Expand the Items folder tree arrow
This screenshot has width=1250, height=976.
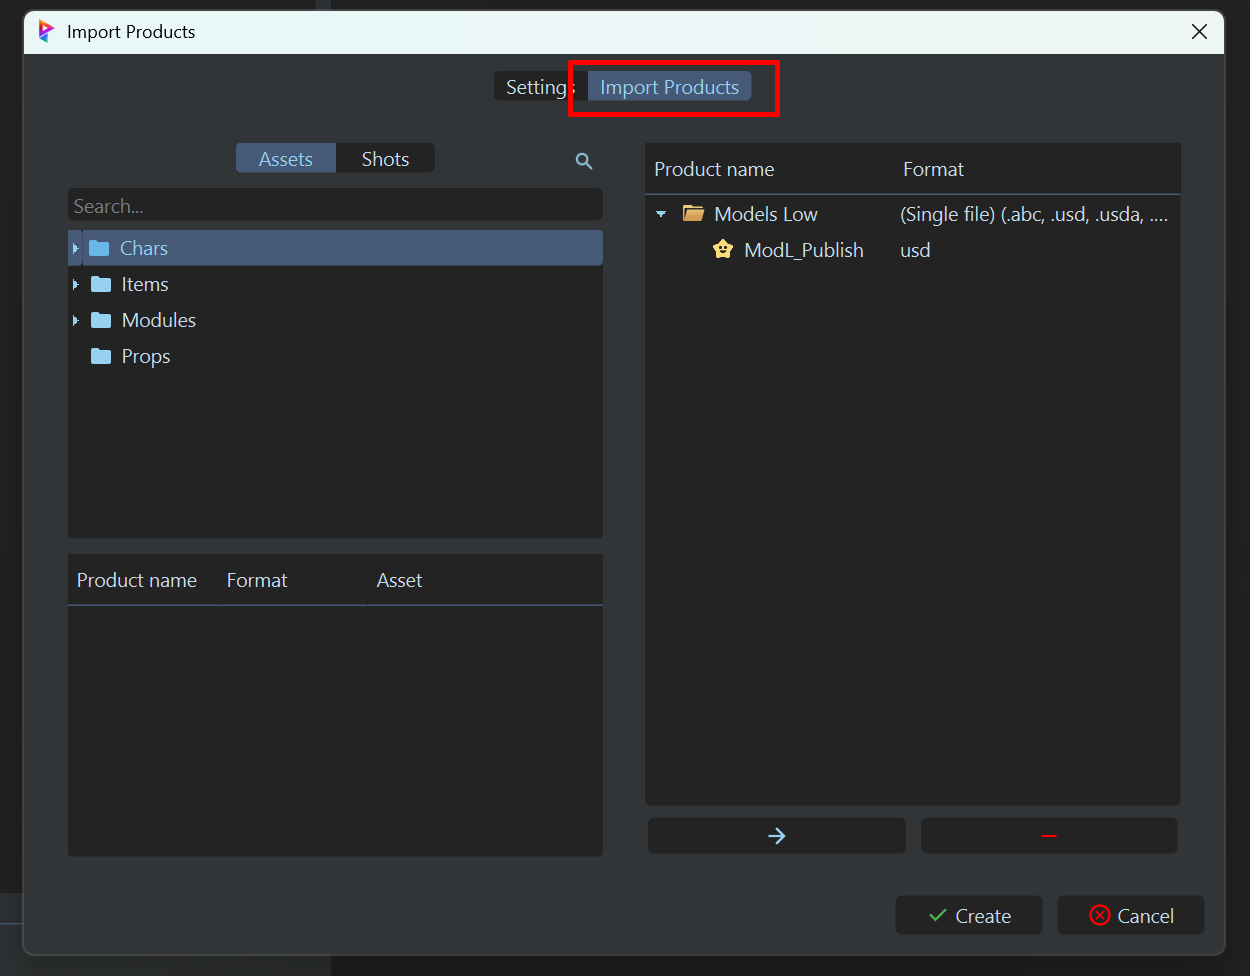[x=76, y=284]
